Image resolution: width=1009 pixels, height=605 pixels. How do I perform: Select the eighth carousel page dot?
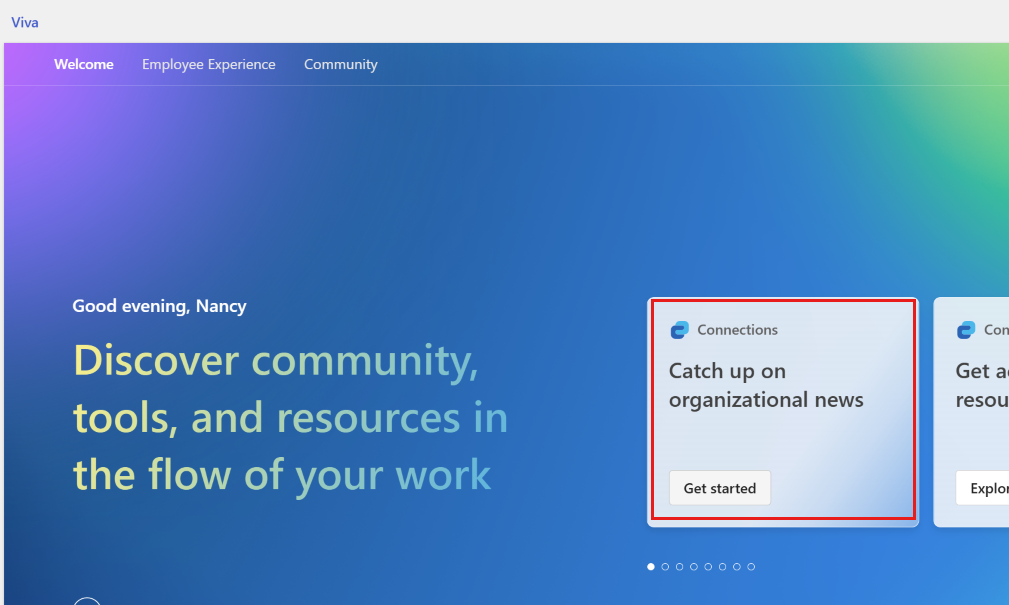click(x=751, y=566)
